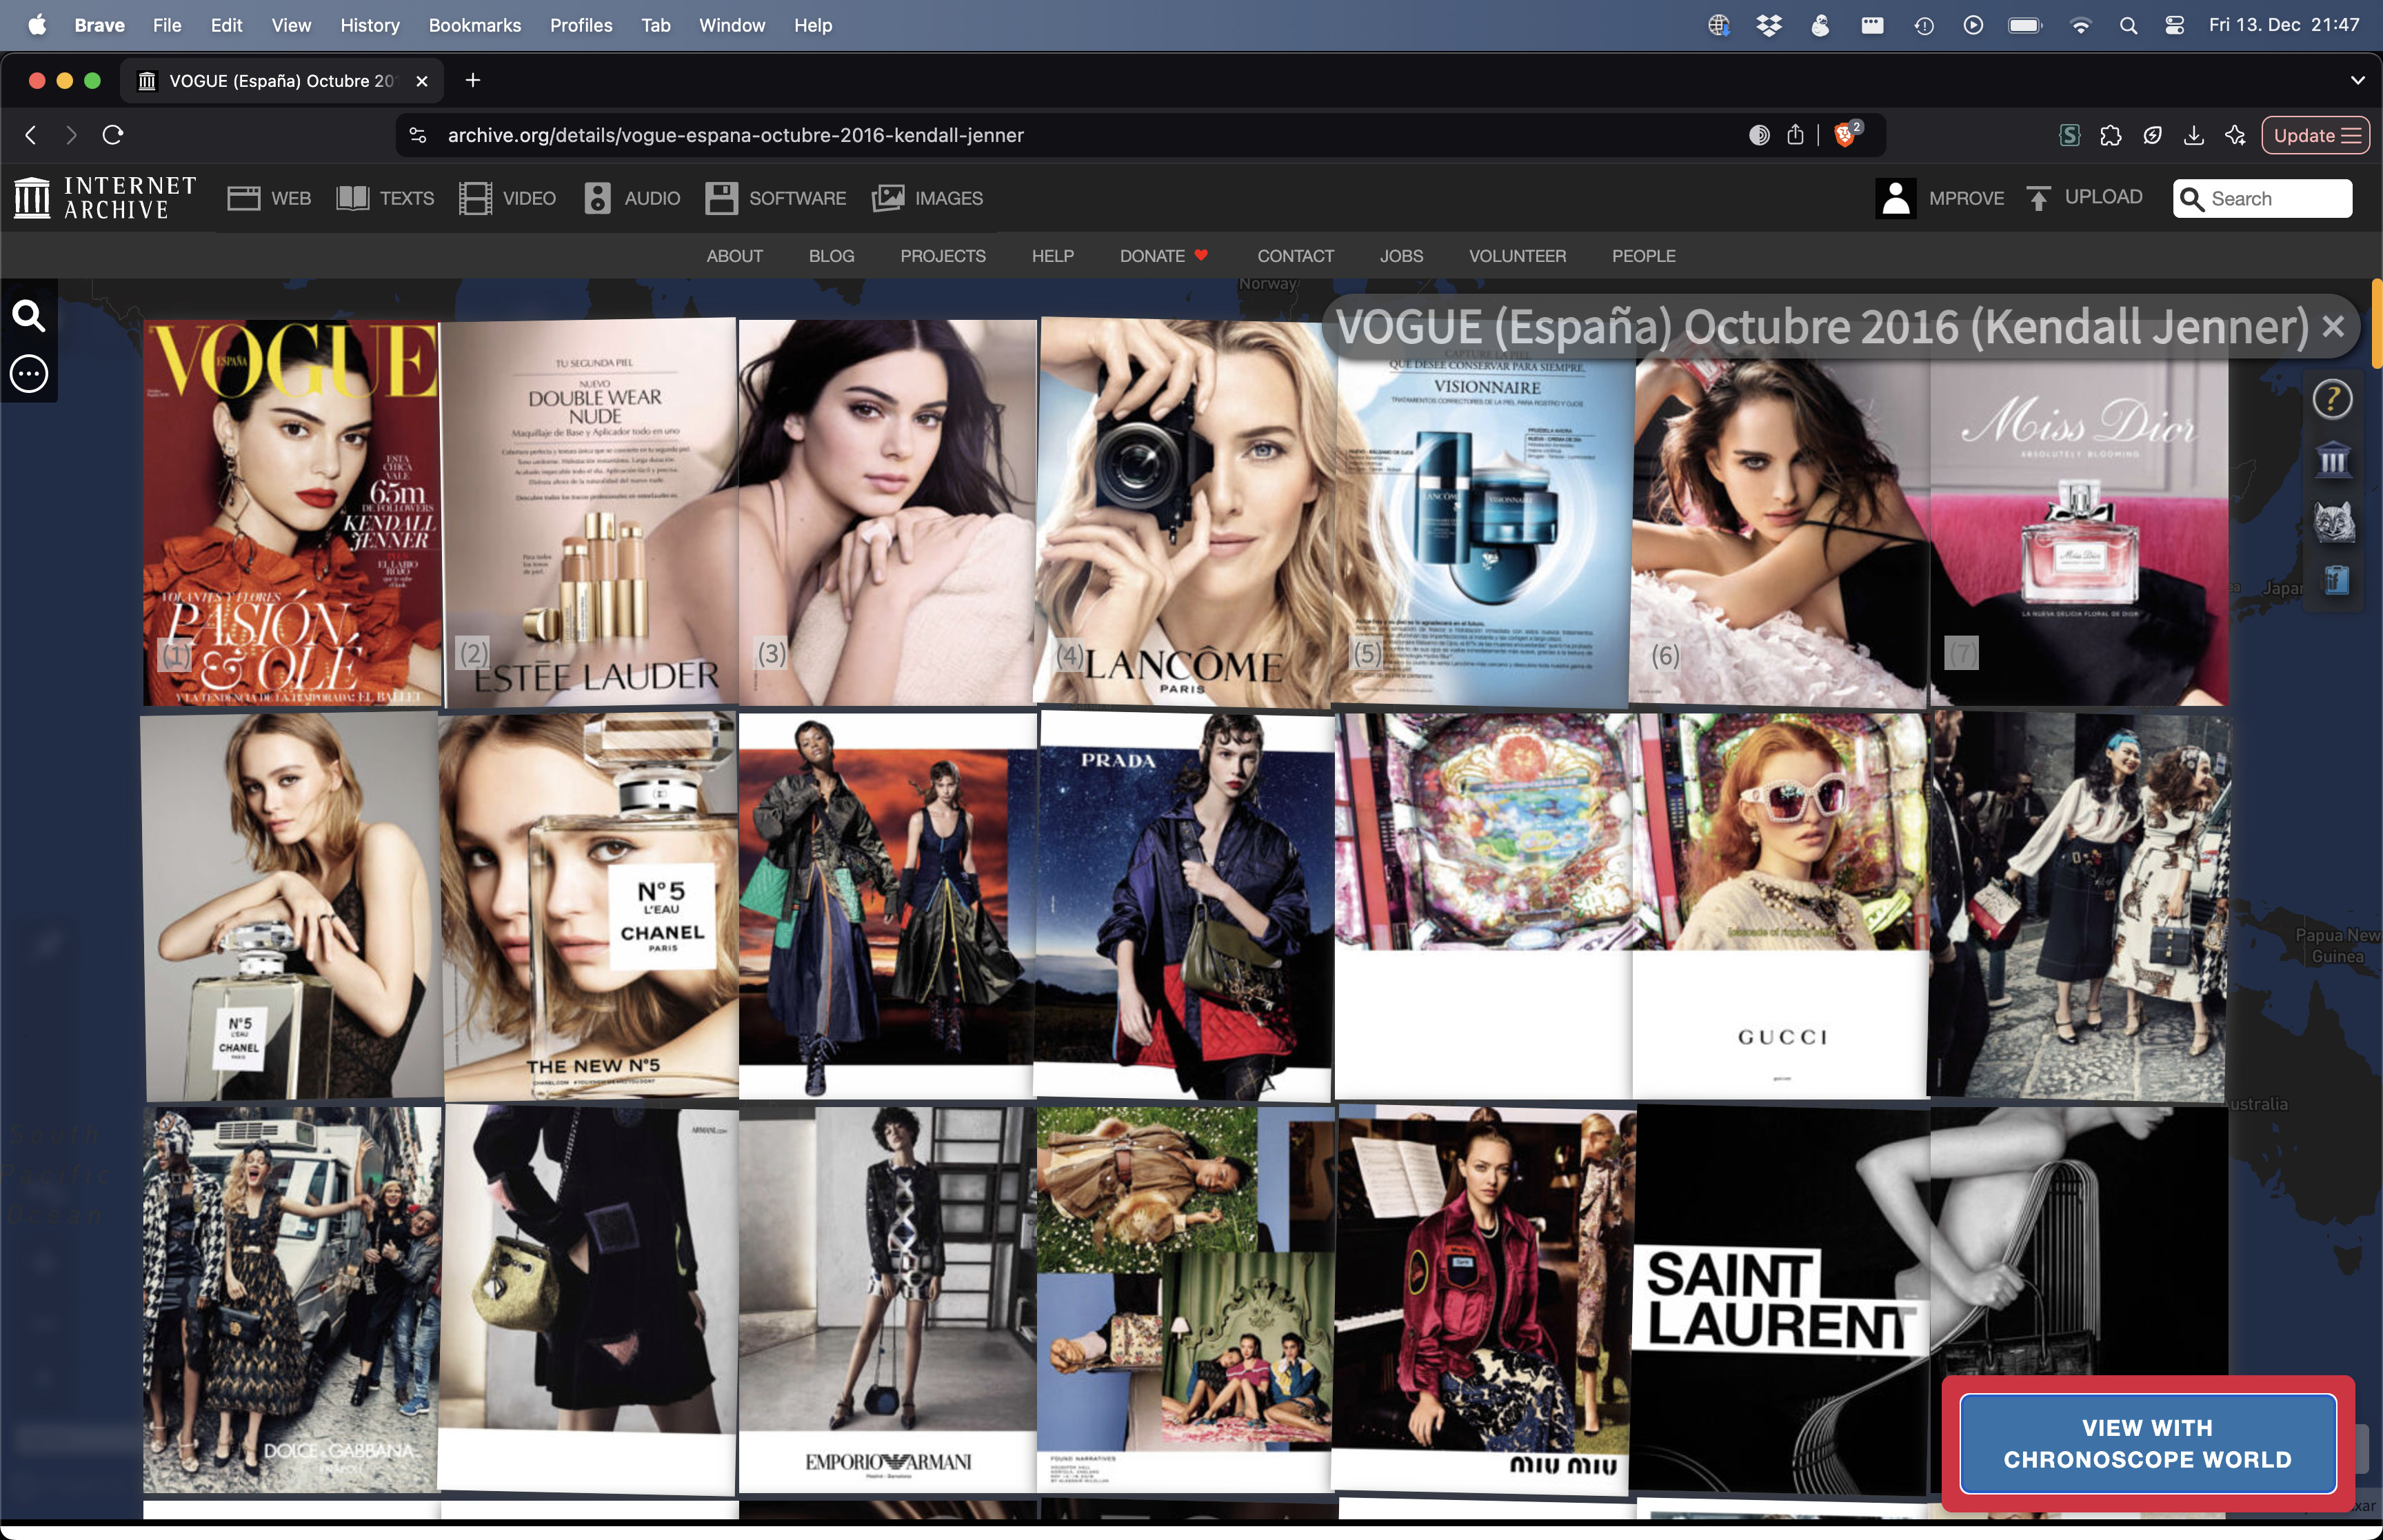This screenshot has height=1540, width=2383.
Task: Go to the PROJECTS page
Action: [942, 256]
